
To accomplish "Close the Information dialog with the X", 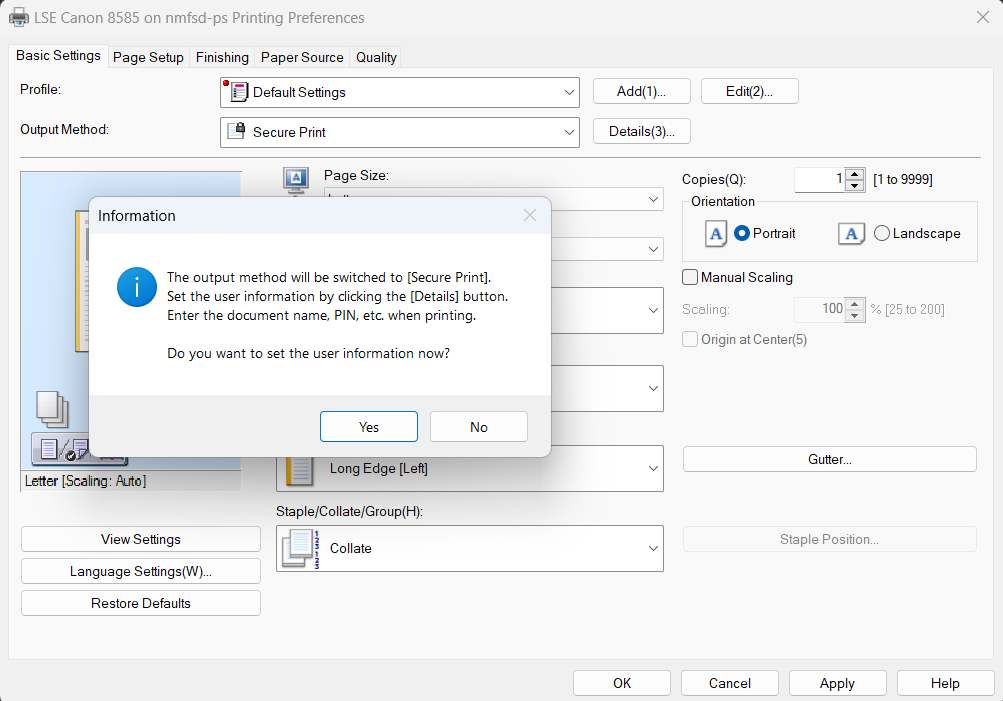I will [530, 216].
